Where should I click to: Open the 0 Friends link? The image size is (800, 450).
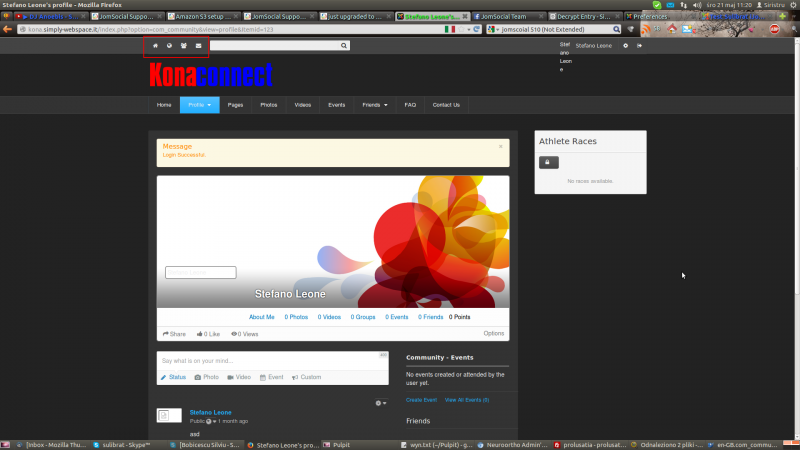(431, 317)
